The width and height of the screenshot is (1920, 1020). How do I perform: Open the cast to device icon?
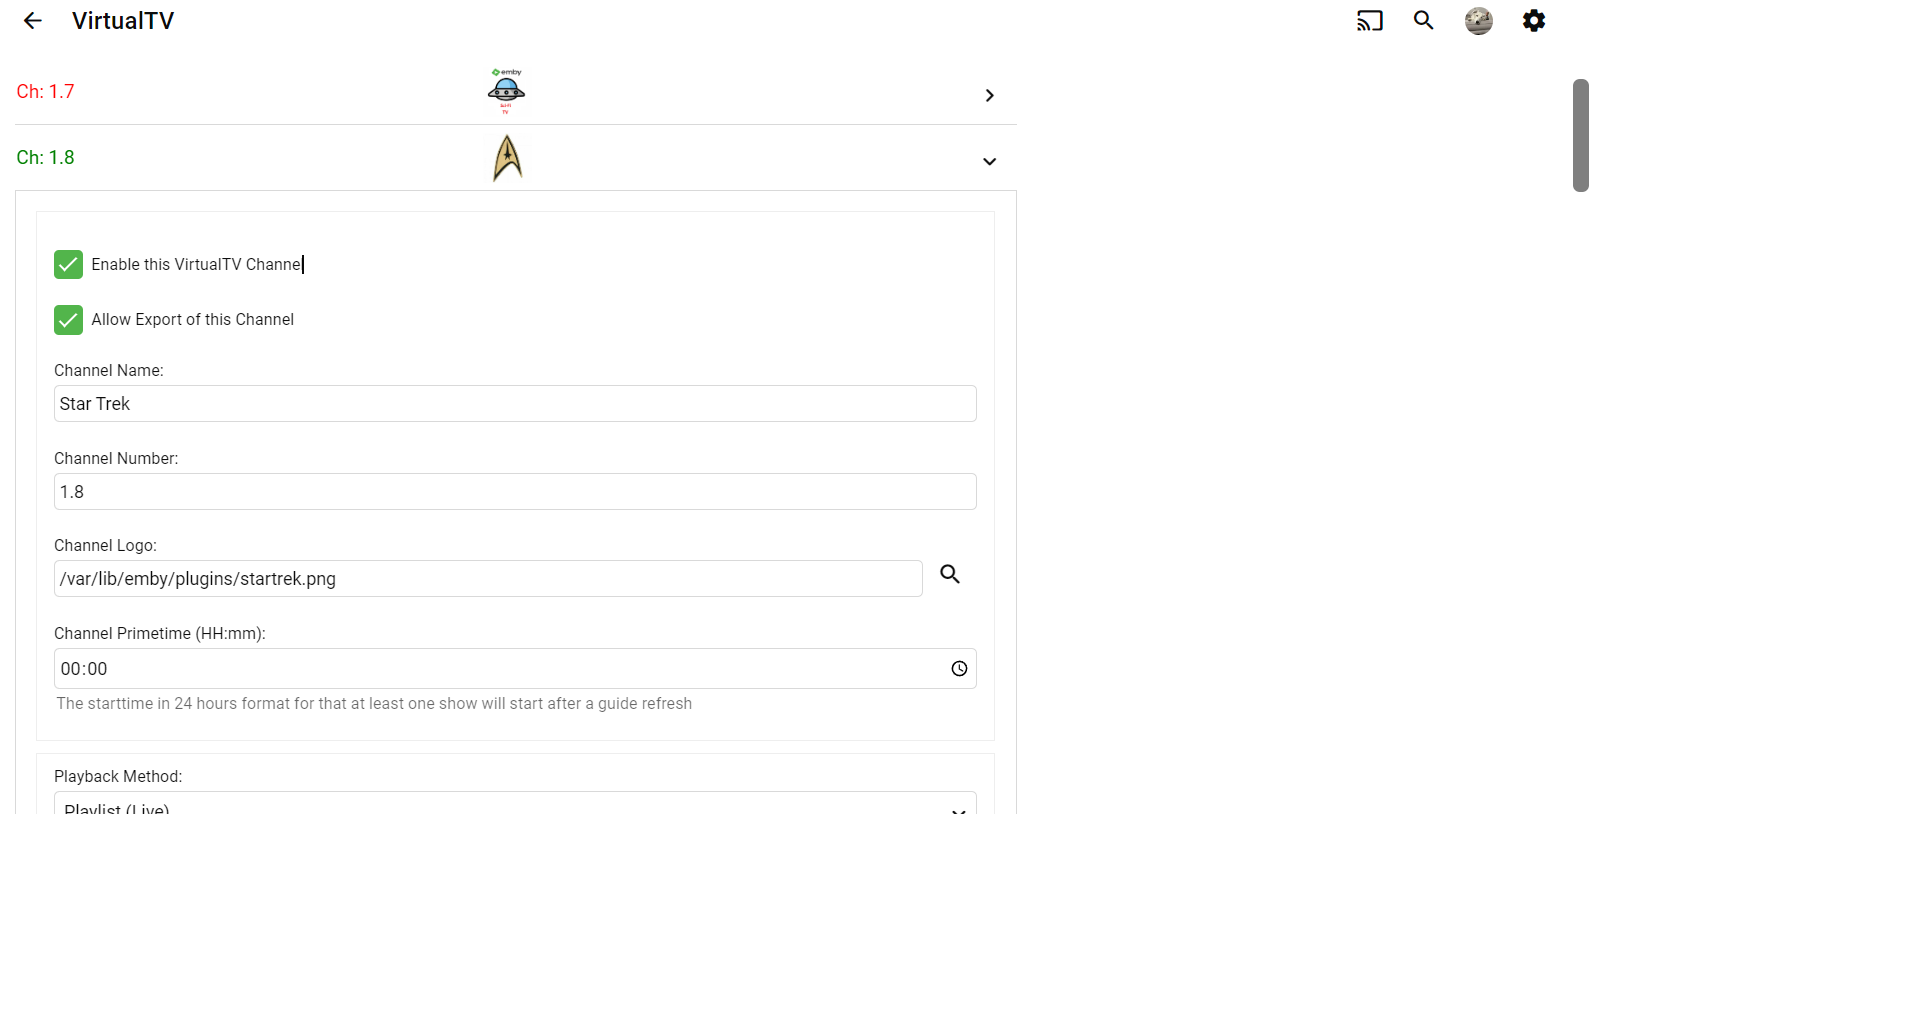[1369, 21]
